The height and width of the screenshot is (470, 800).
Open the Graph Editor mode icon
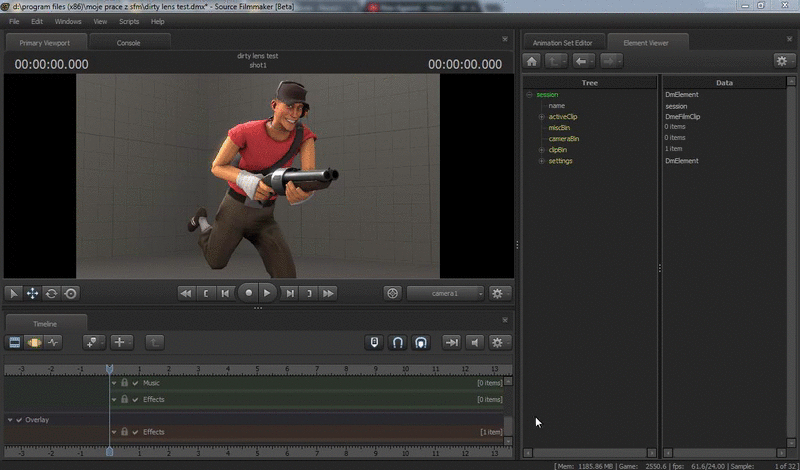53,342
